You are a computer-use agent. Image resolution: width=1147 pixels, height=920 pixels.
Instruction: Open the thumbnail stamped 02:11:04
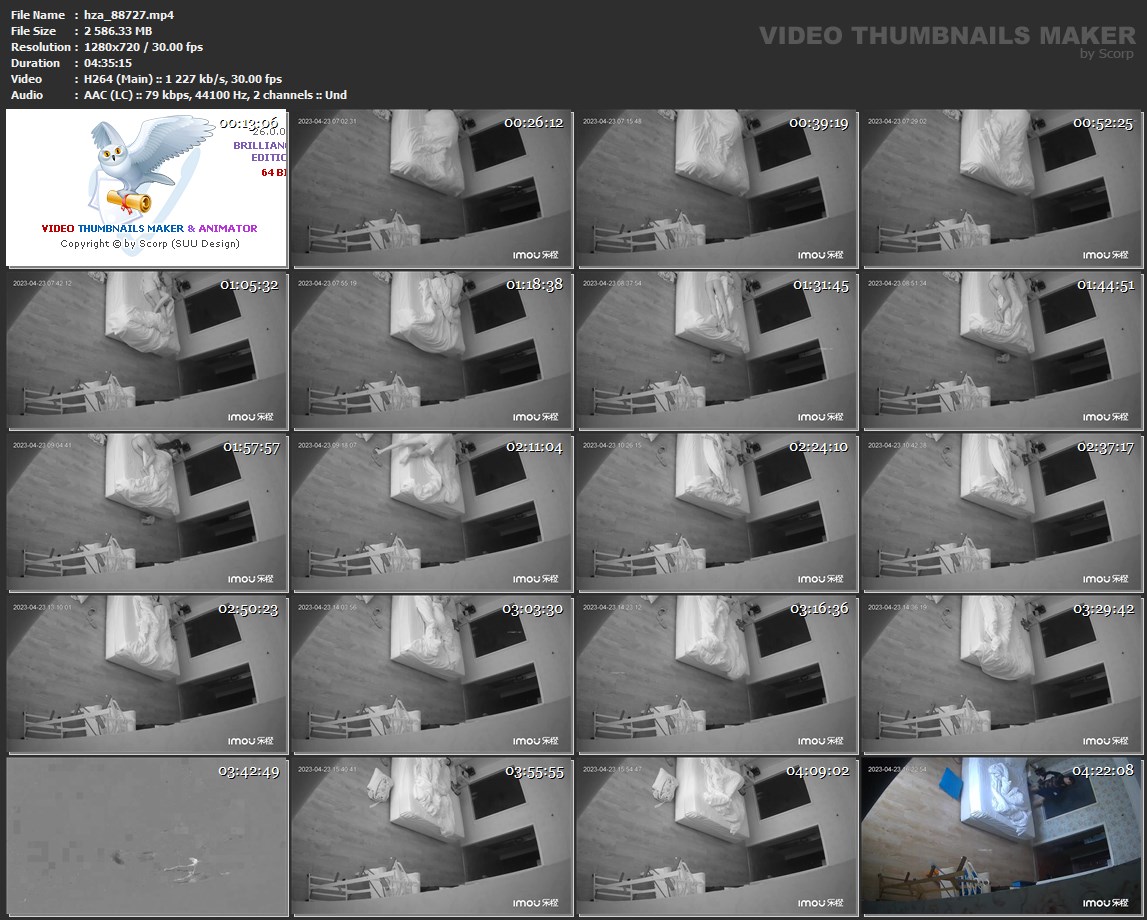coord(432,513)
